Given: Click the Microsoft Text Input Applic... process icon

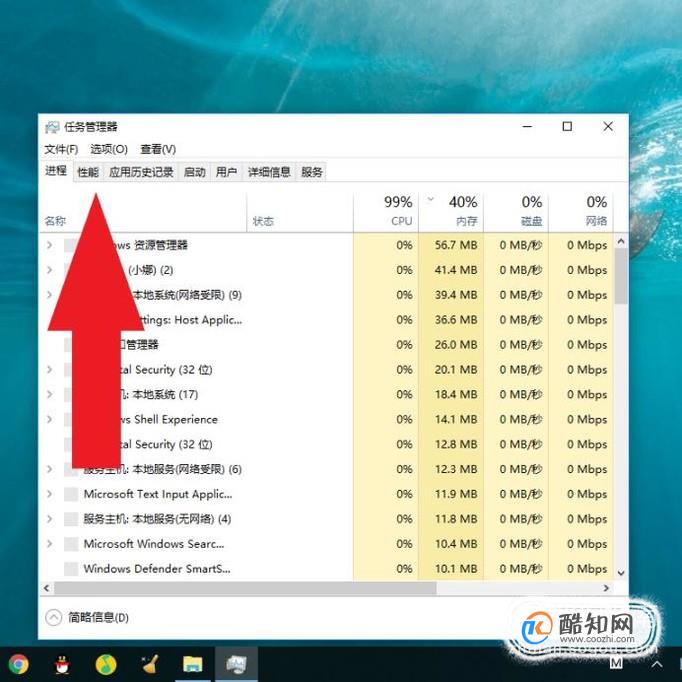Looking at the screenshot, I should pos(71,494).
